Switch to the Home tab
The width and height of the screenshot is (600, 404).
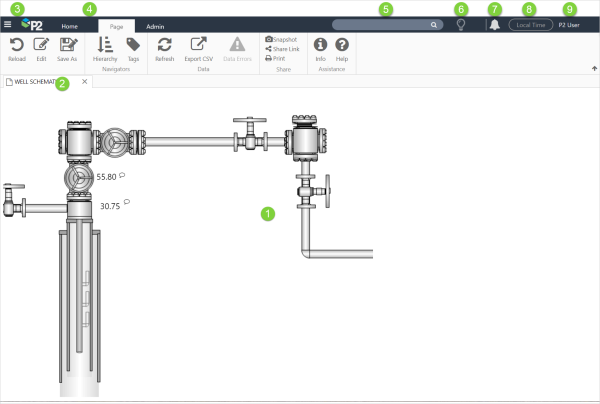pyautogui.click(x=69, y=26)
